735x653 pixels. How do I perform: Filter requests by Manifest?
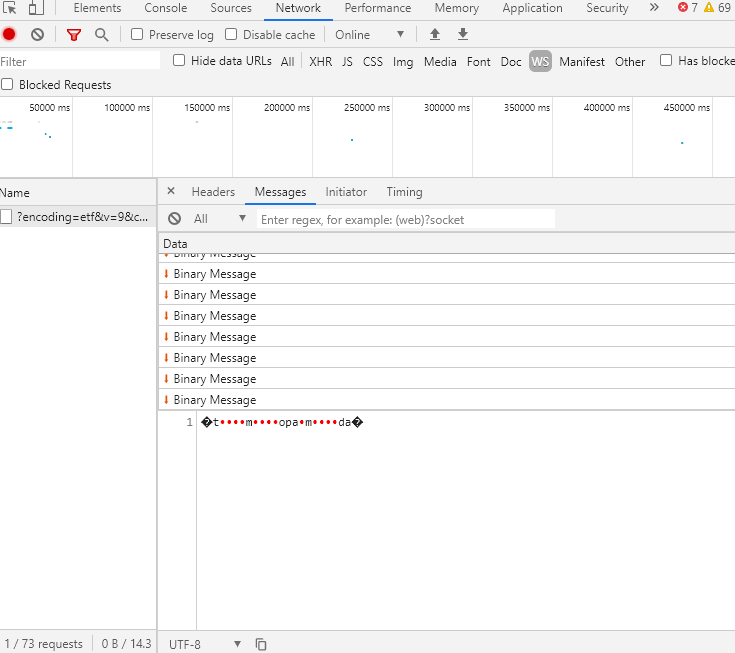click(x=582, y=62)
